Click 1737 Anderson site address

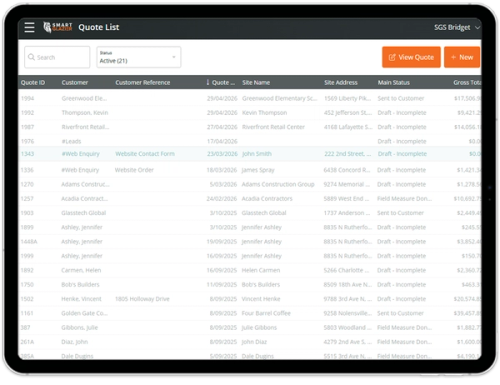click(x=347, y=213)
